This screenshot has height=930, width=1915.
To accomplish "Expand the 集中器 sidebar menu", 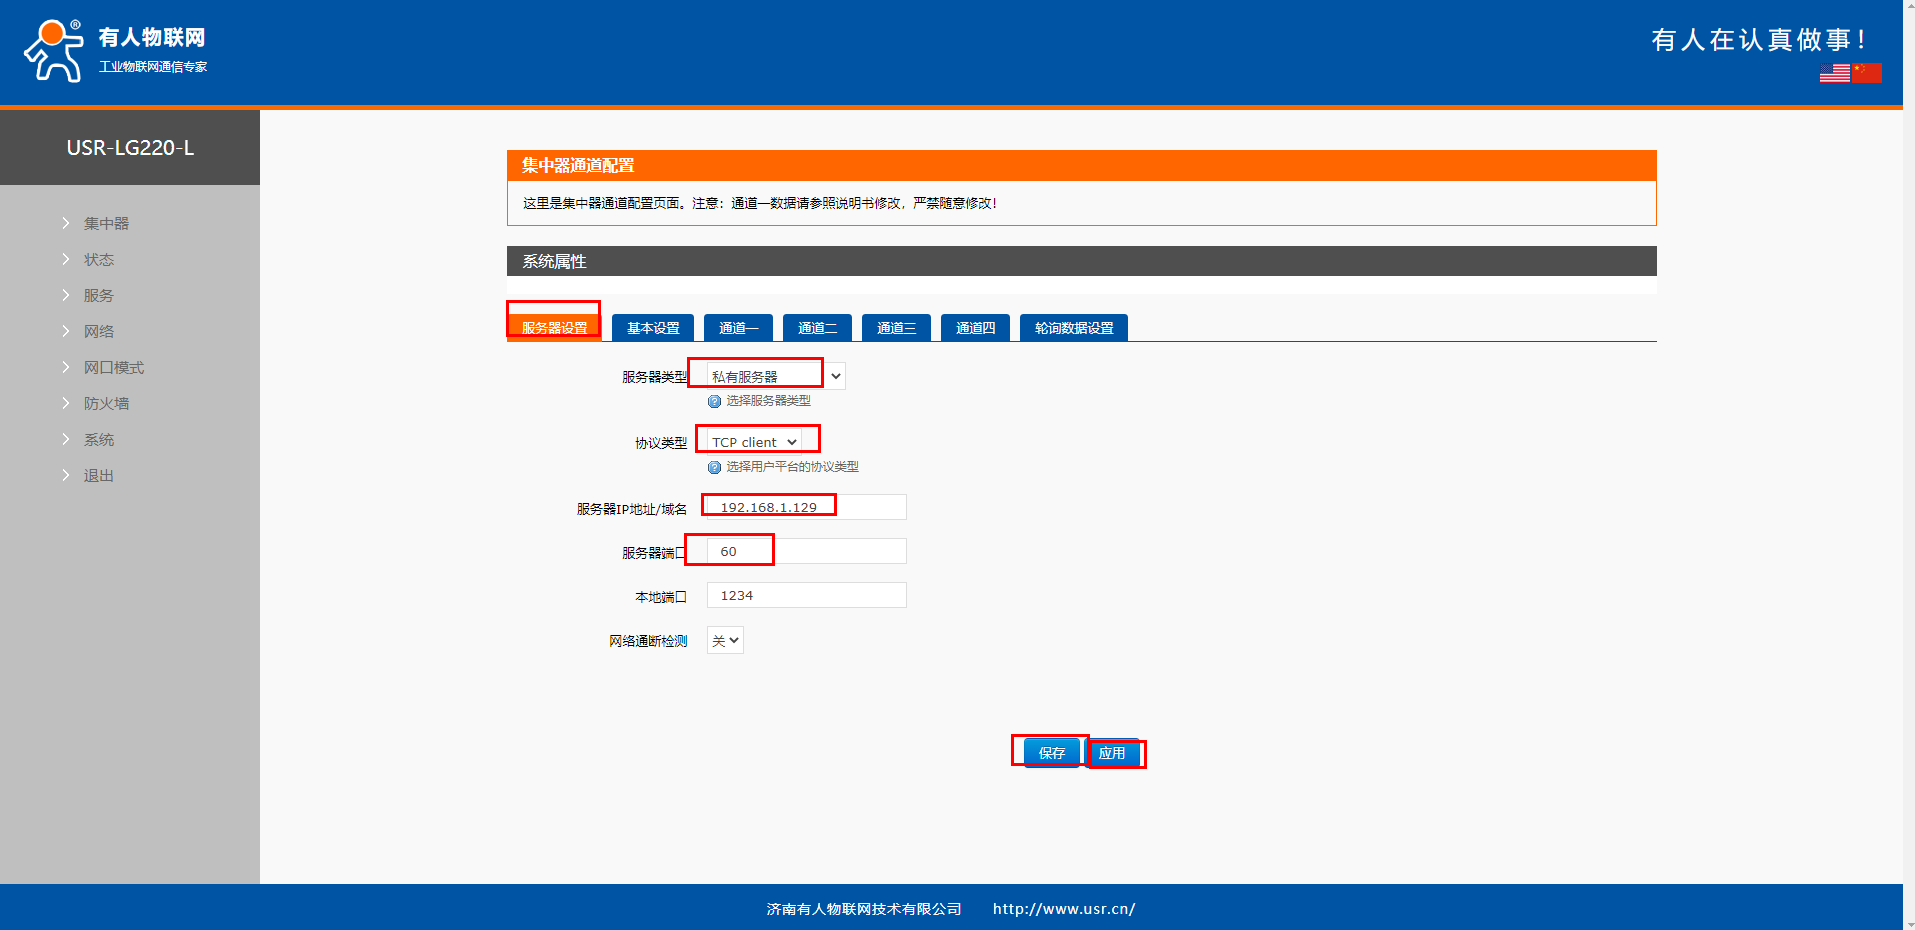I will [106, 223].
